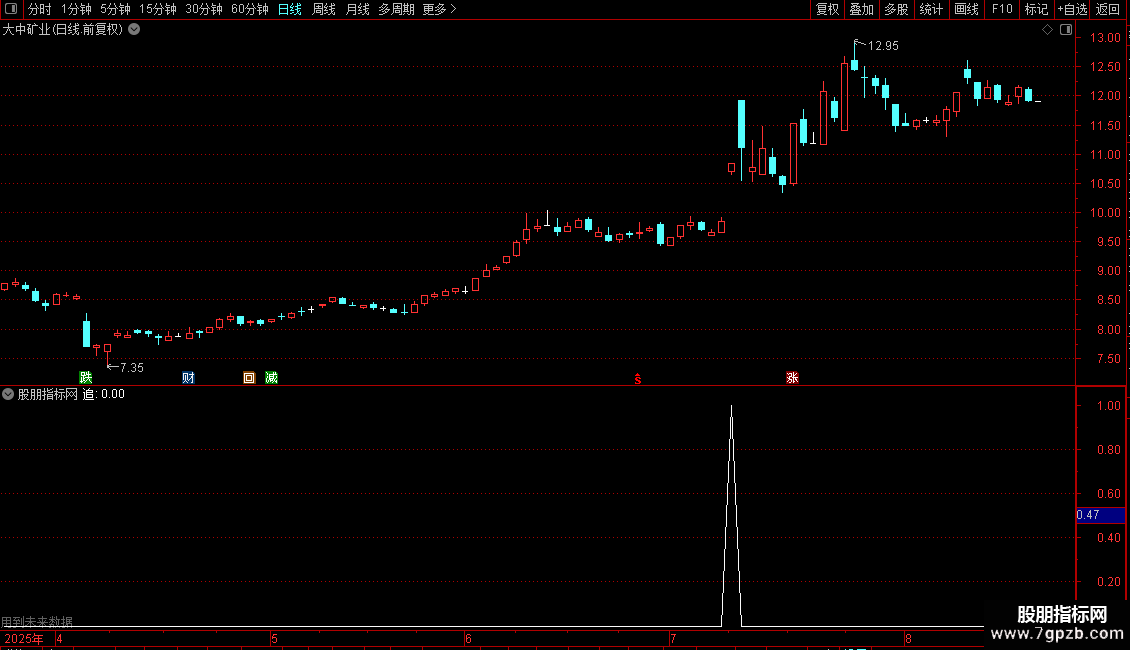Click the 12.95 high price label
The image size is (1130, 650).
pos(883,45)
